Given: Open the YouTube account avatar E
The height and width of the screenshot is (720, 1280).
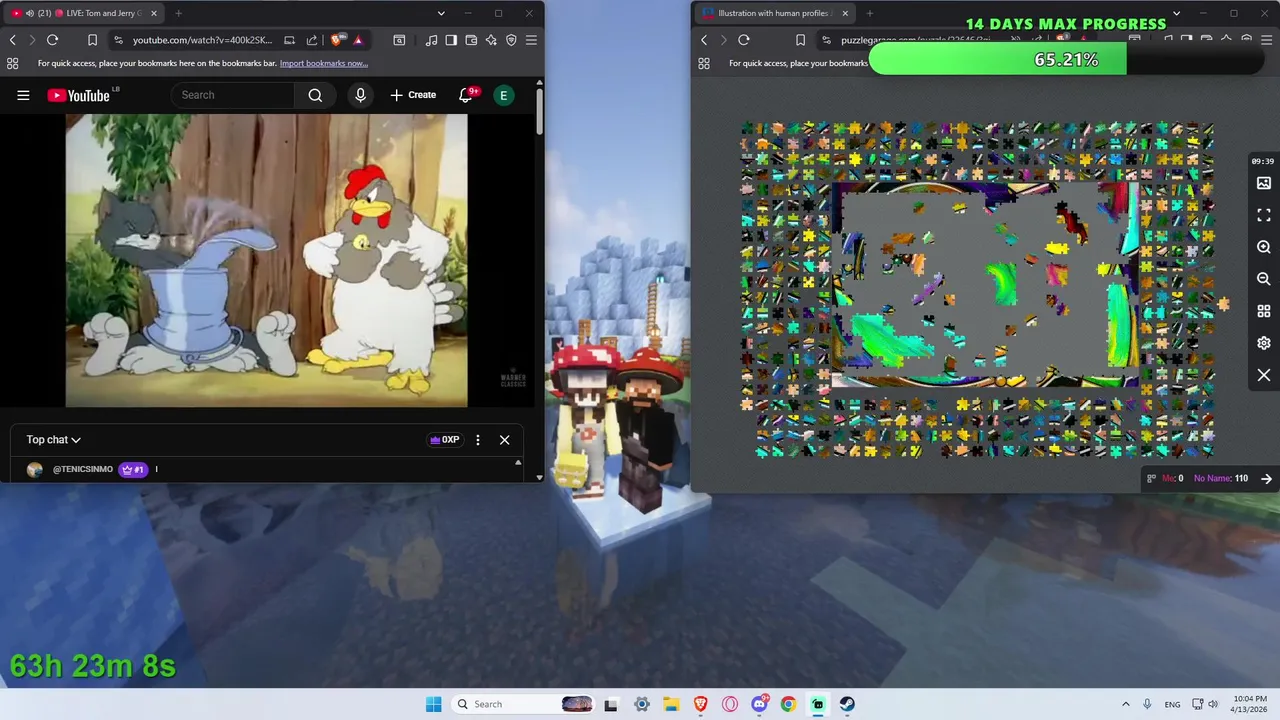Looking at the screenshot, I should click(x=504, y=95).
